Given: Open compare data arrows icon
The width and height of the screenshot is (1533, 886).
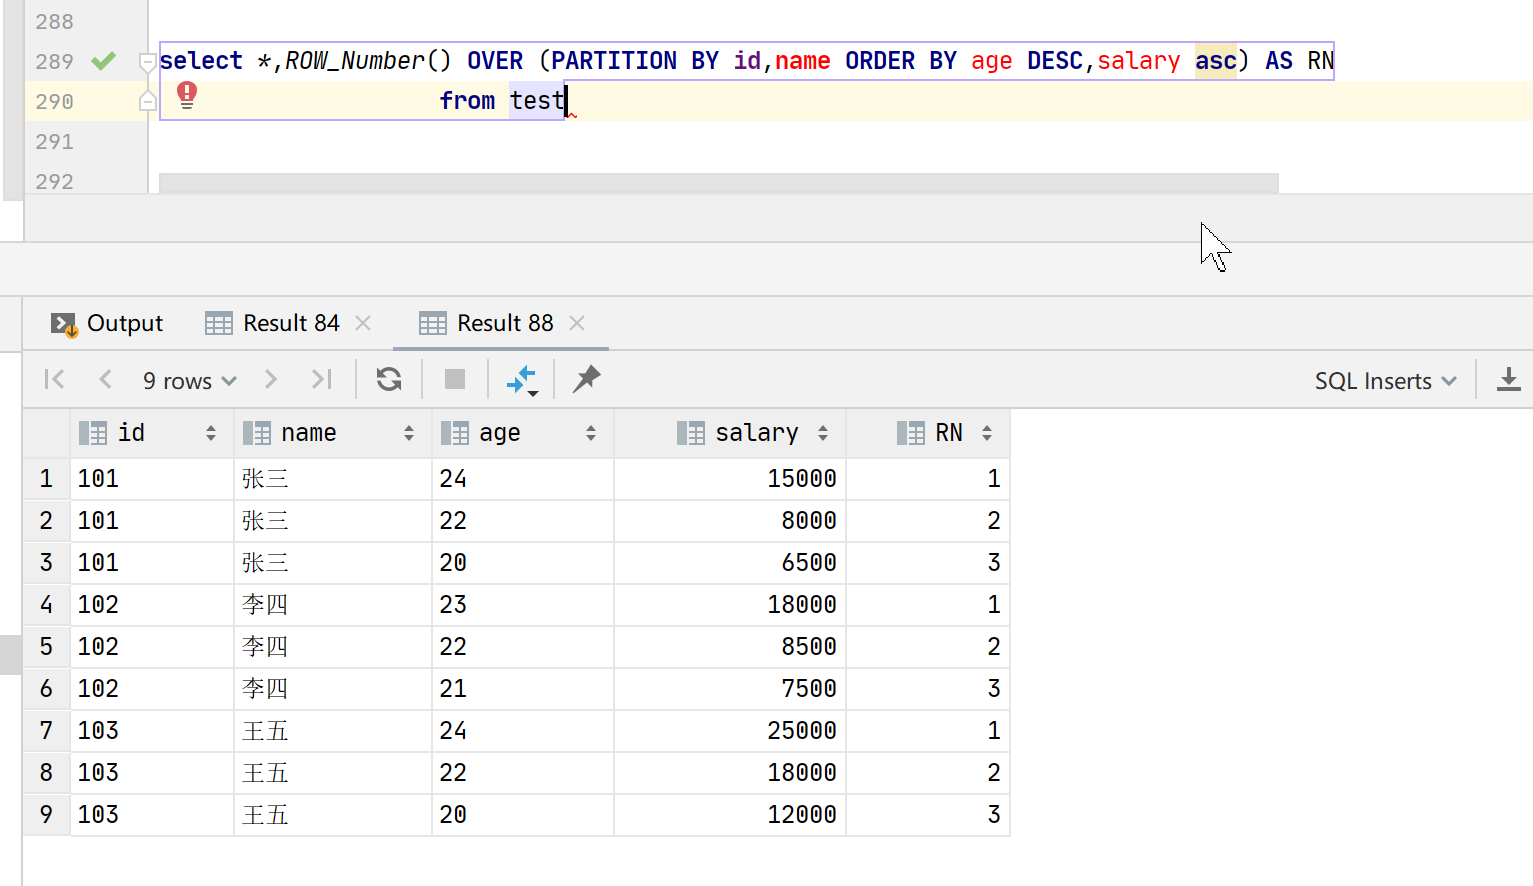Looking at the screenshot, I should coord(522,380).
